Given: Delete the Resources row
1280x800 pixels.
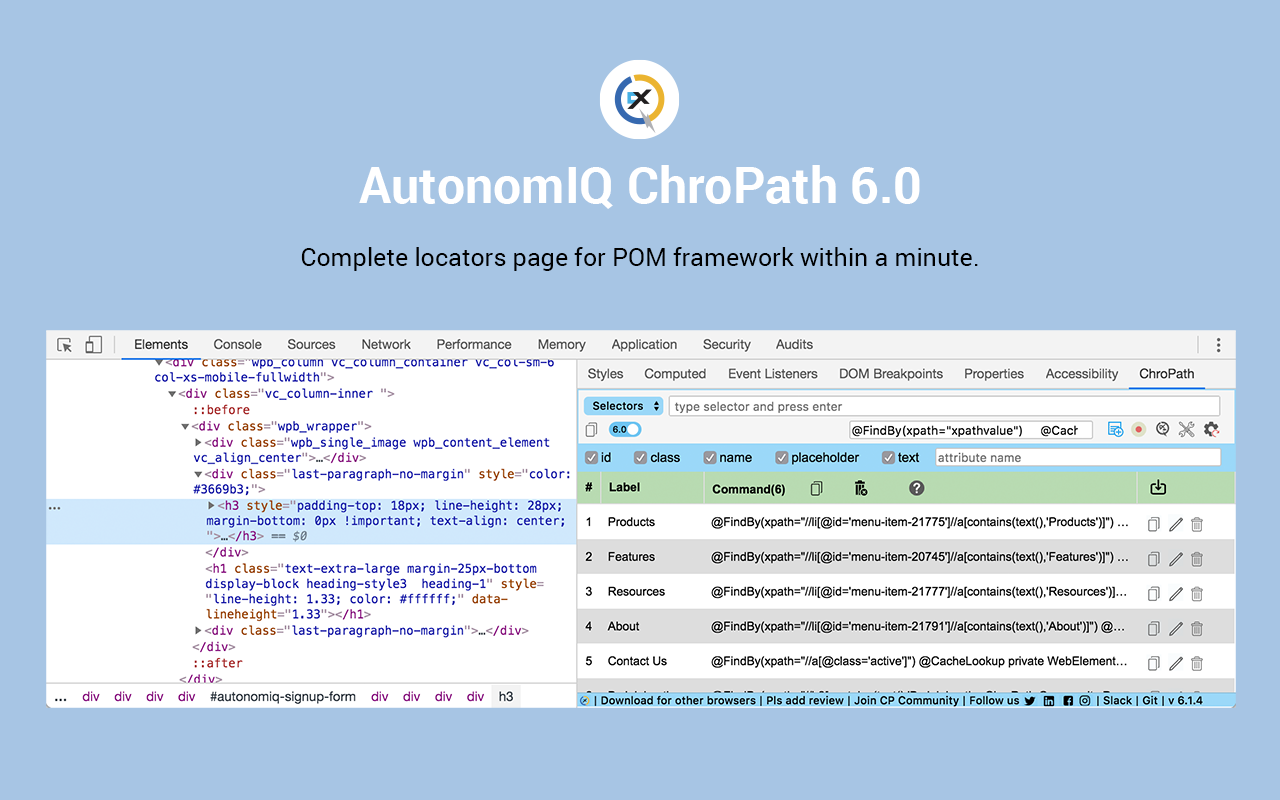Looking at the screenshot, I should pyautogui.click(x=1197, y=594).
